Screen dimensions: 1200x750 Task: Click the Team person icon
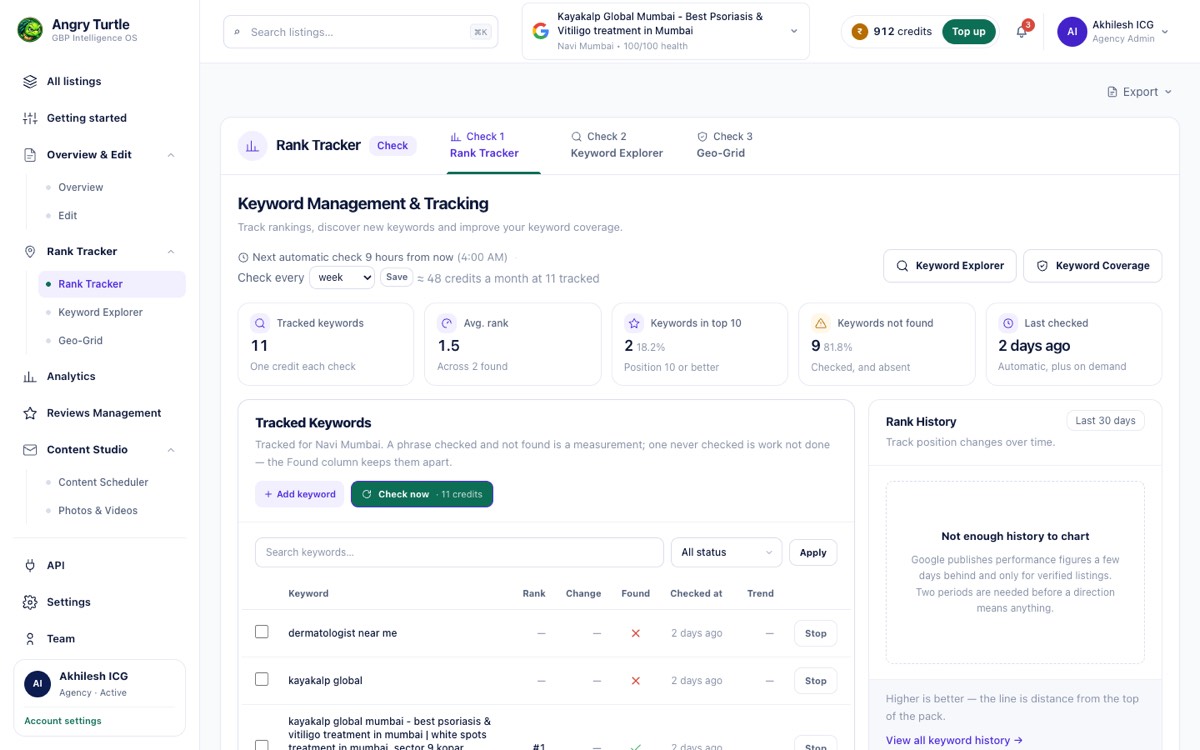click(x=30, y=639)
